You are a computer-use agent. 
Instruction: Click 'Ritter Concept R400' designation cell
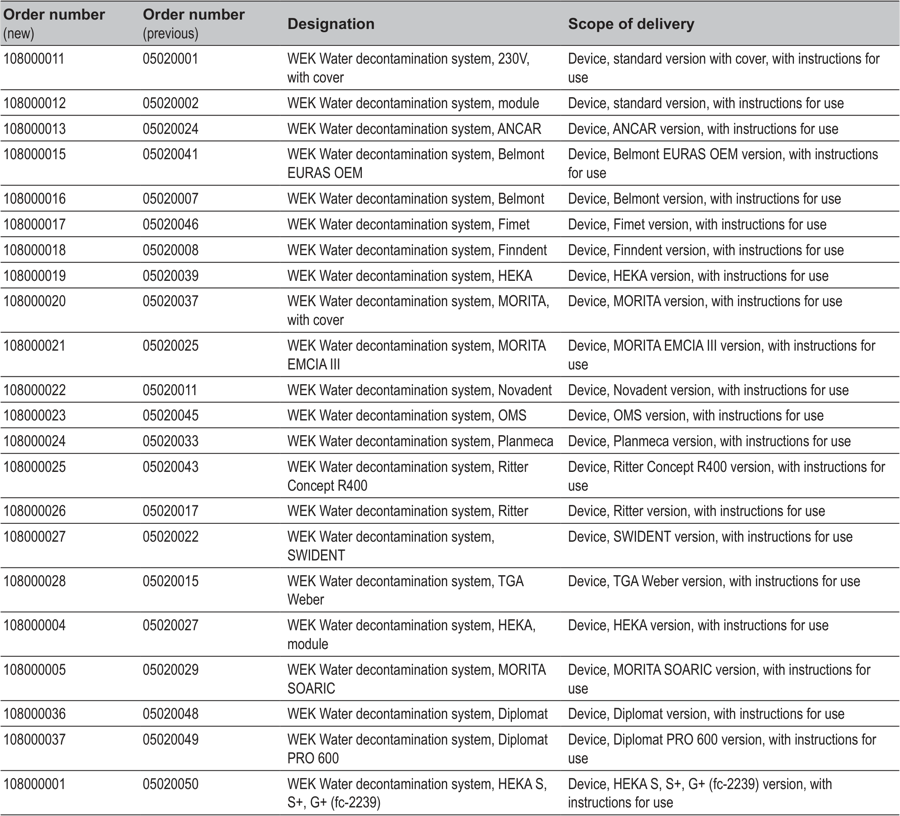coord(408,476)
